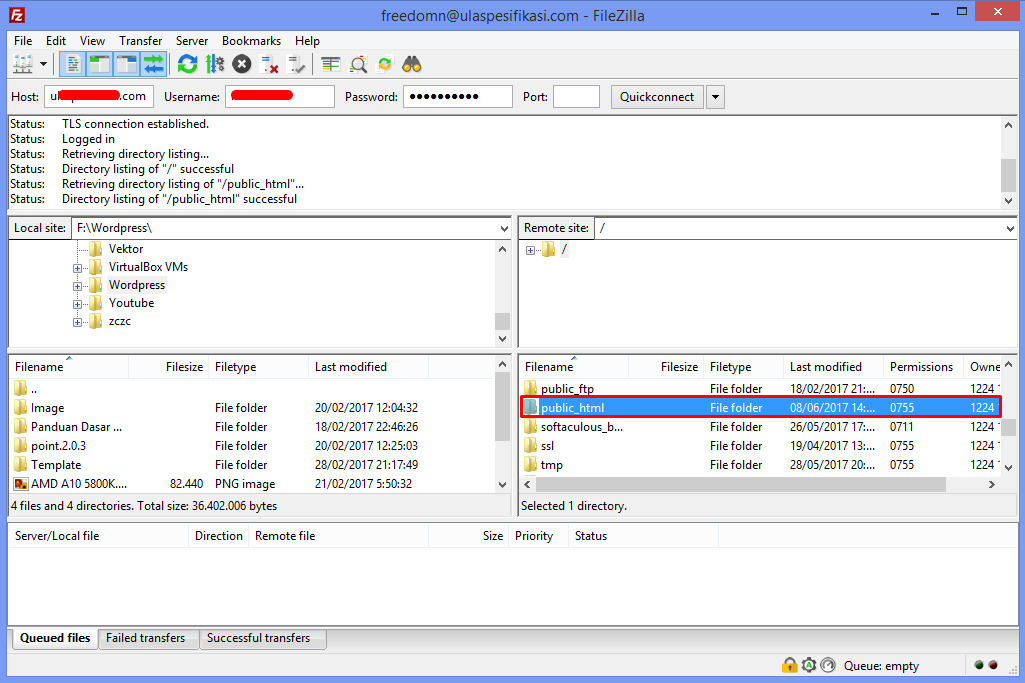Click the Quickconnect button

[x=657, y=97]
